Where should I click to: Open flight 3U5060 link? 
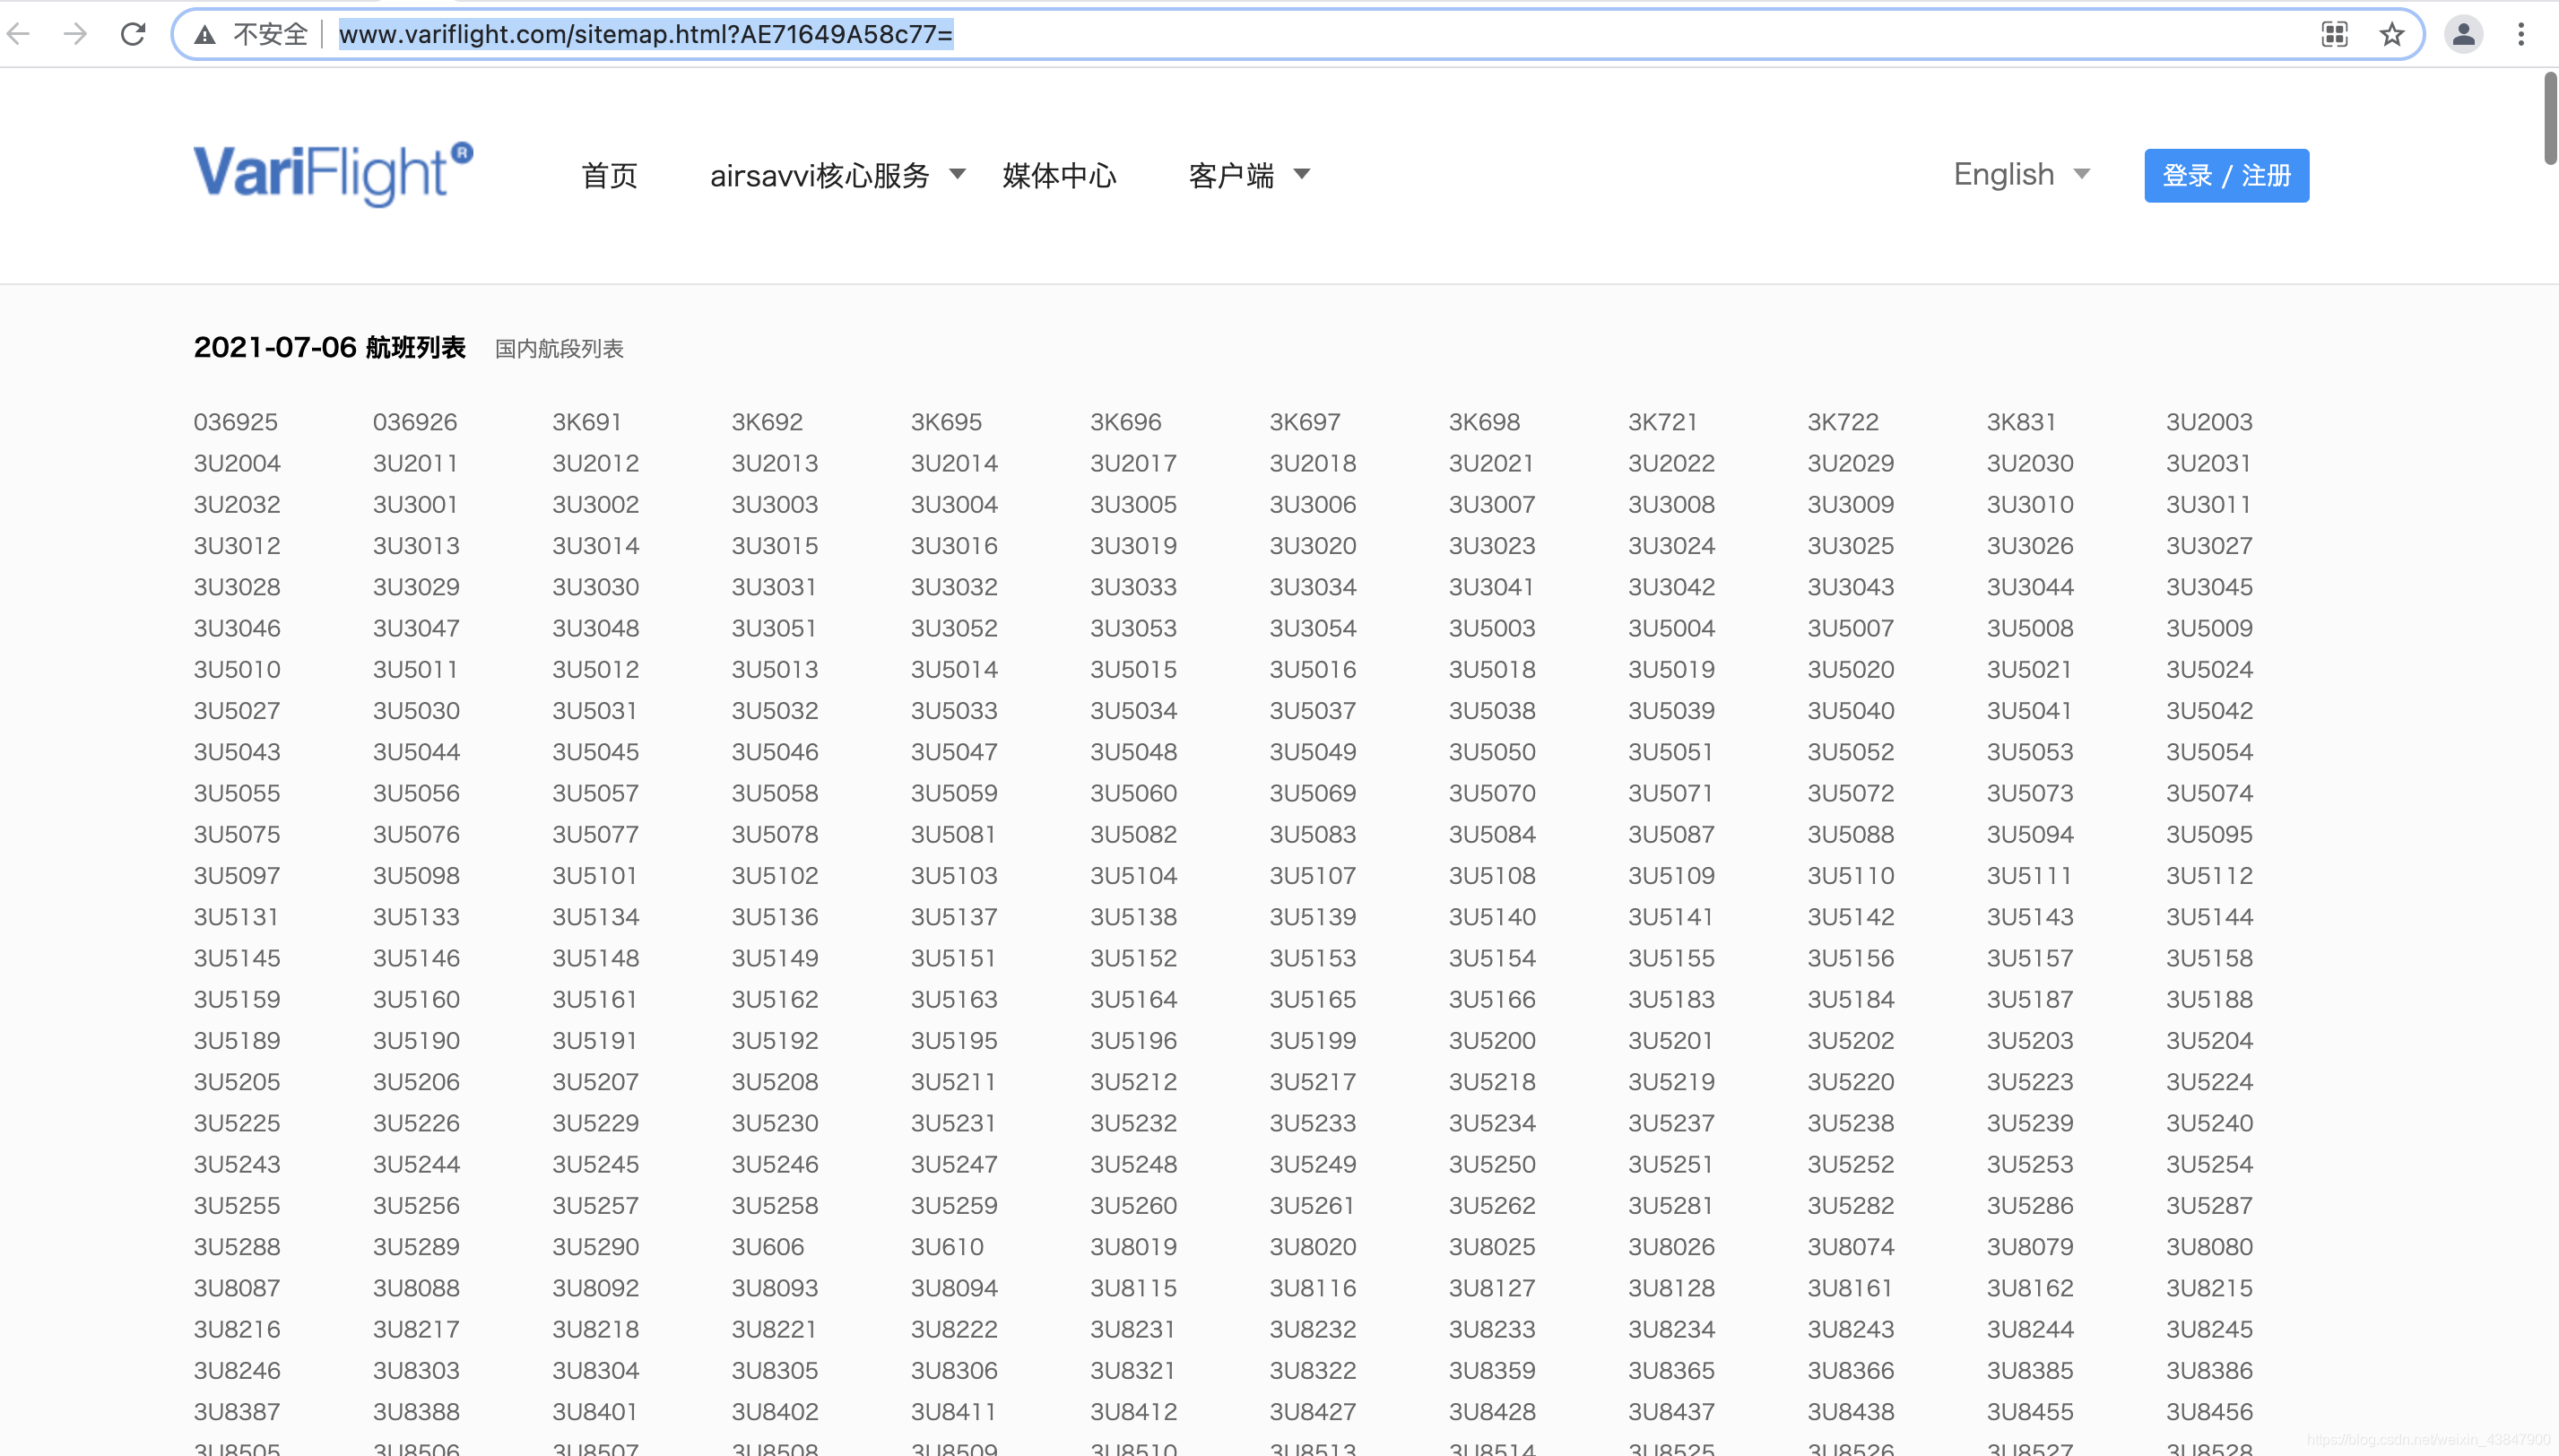pyautogui.click(x=1133, y=793)
